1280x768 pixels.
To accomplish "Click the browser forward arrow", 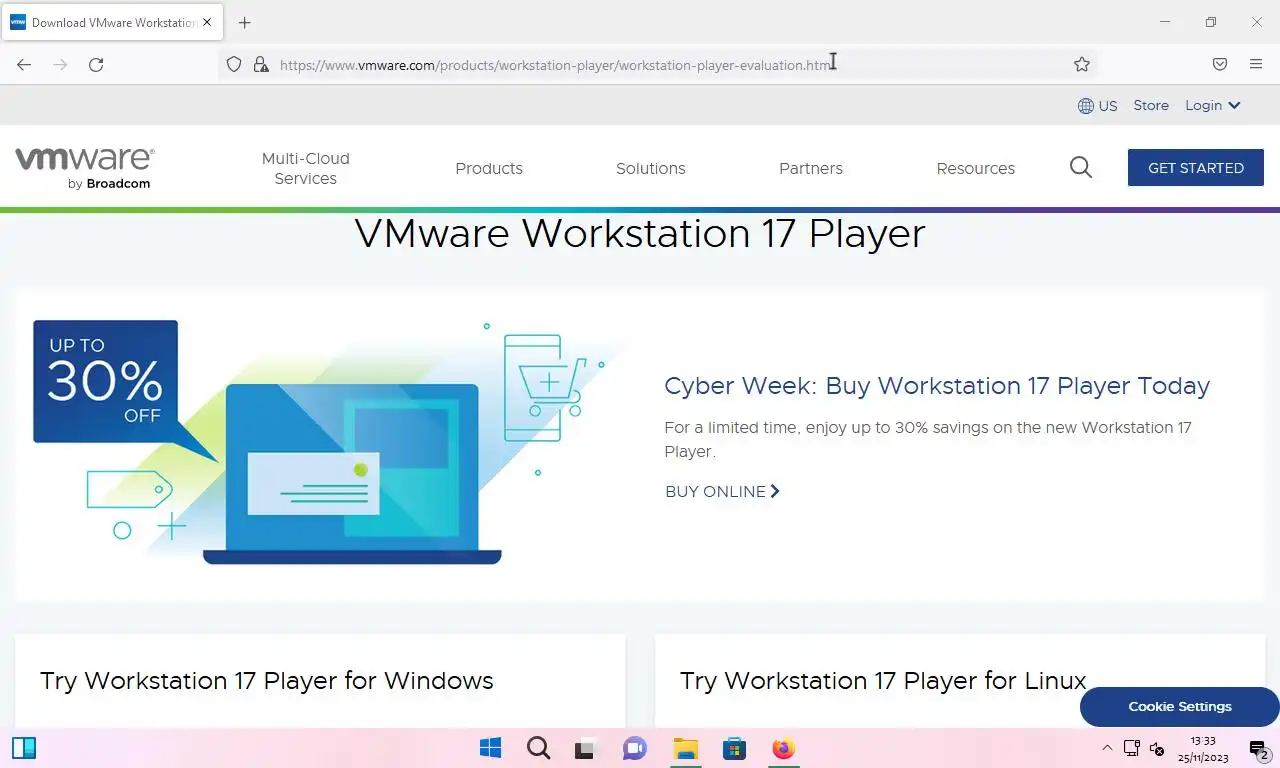I will click(60, 64).
